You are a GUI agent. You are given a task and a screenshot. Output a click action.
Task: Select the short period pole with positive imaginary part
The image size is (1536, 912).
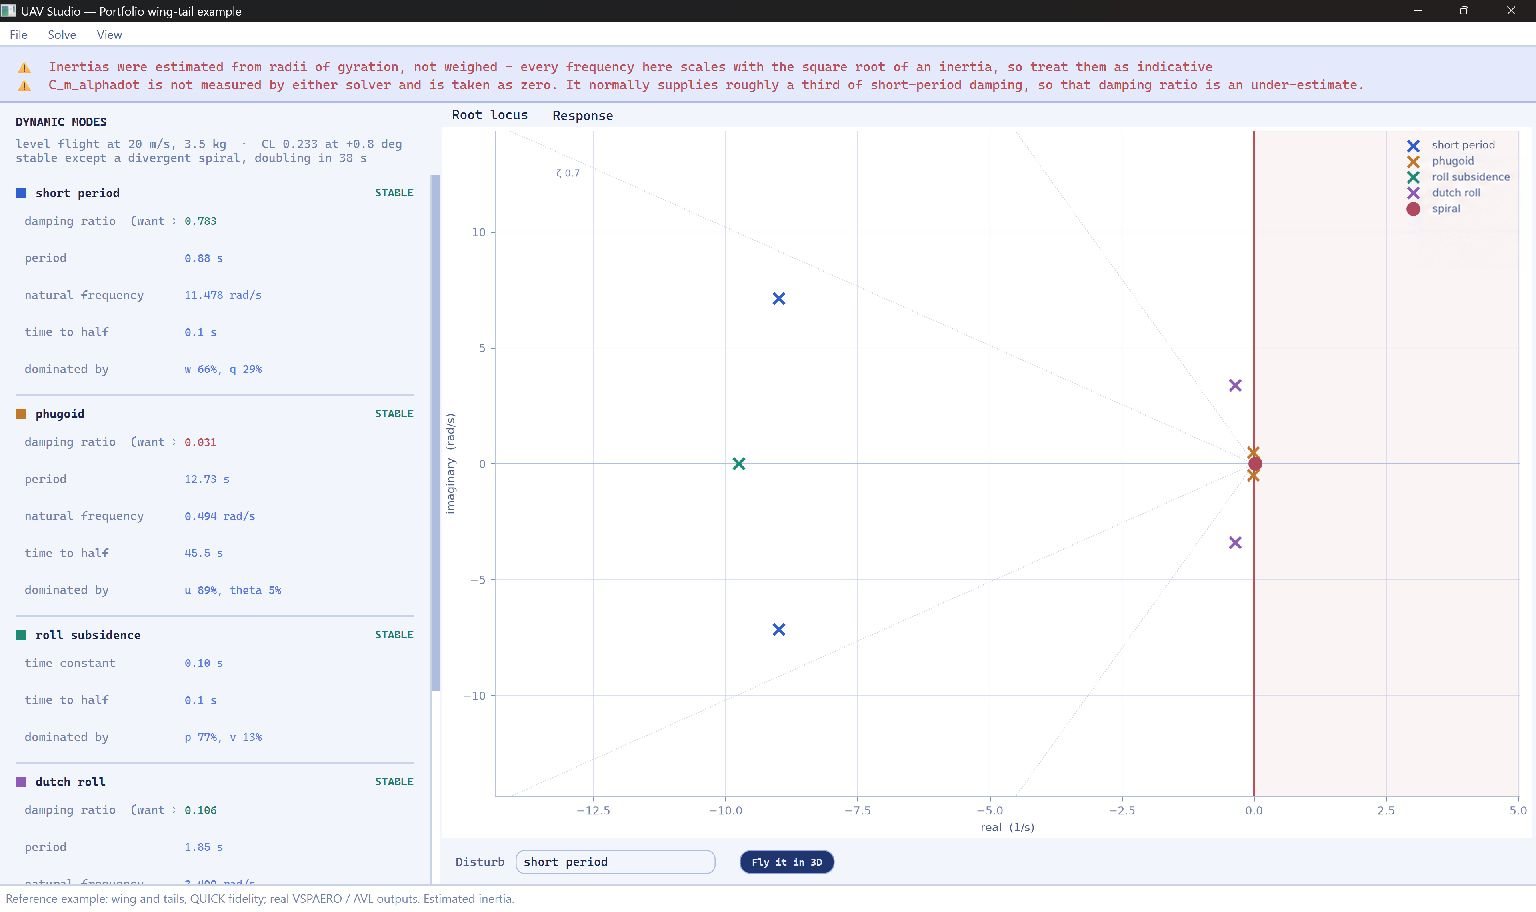779,298
